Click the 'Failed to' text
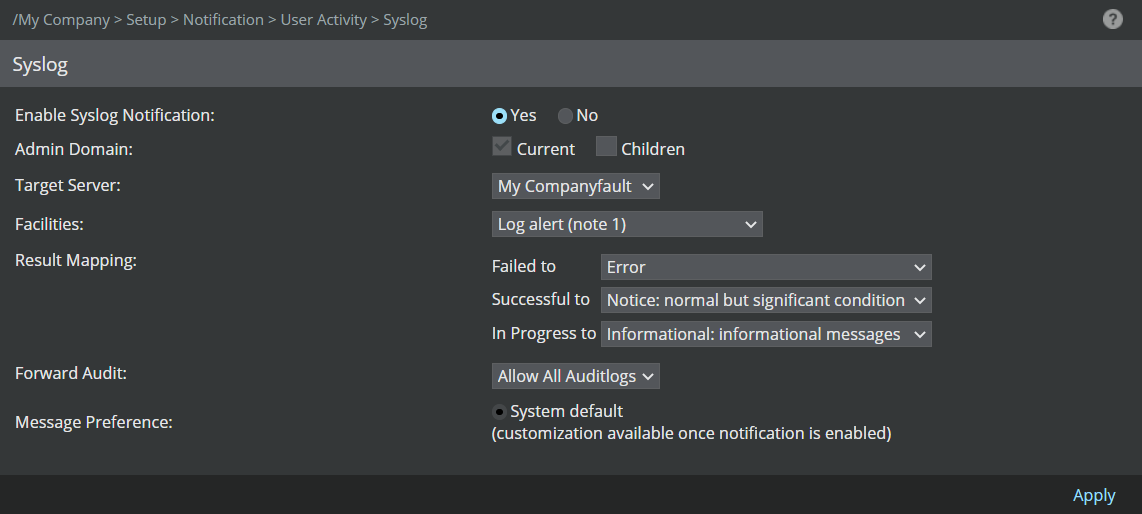Image resolution: width=1142 pixels, height=514 pixels. [x=524, y=266]
